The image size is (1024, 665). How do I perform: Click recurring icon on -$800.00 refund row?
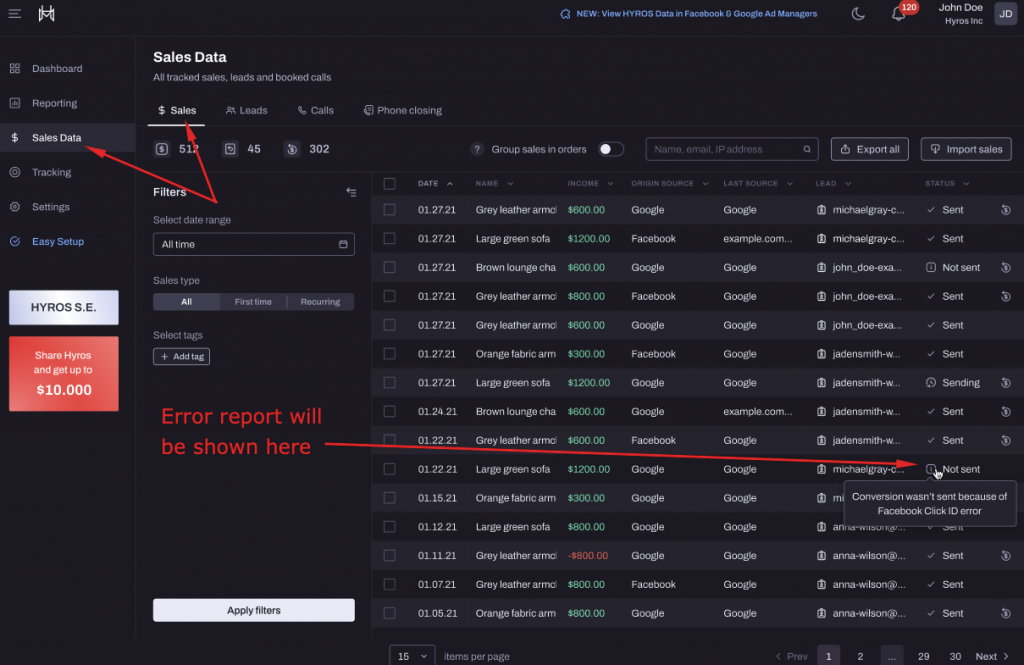pyautogui.click(x=1006, y=556)
